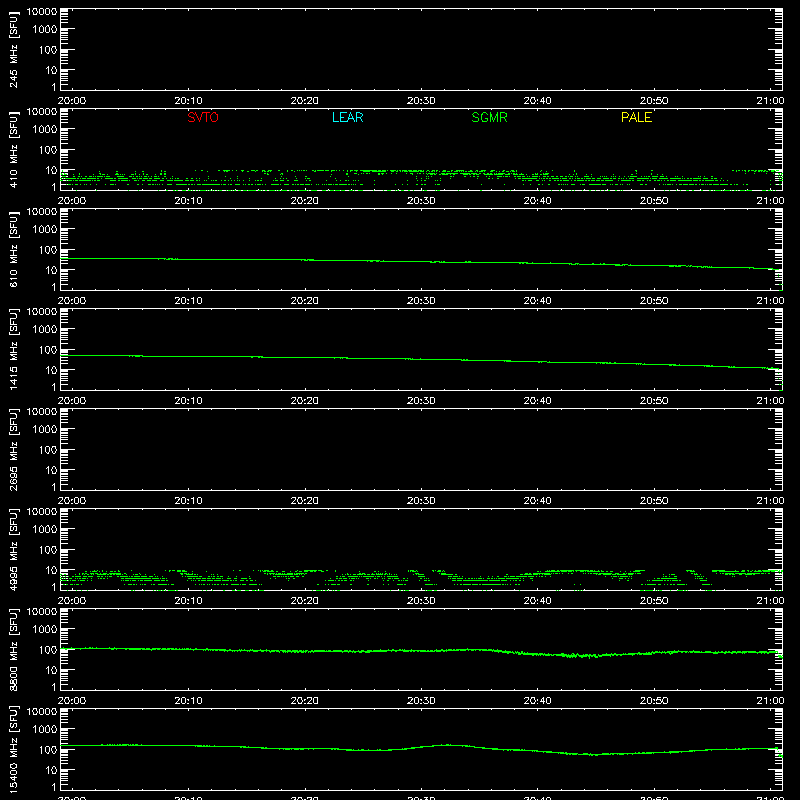Screen dimensions: 800x800
Task: Click the 1000 tick label on 610 MHz axis
Action: coord(45,229)
